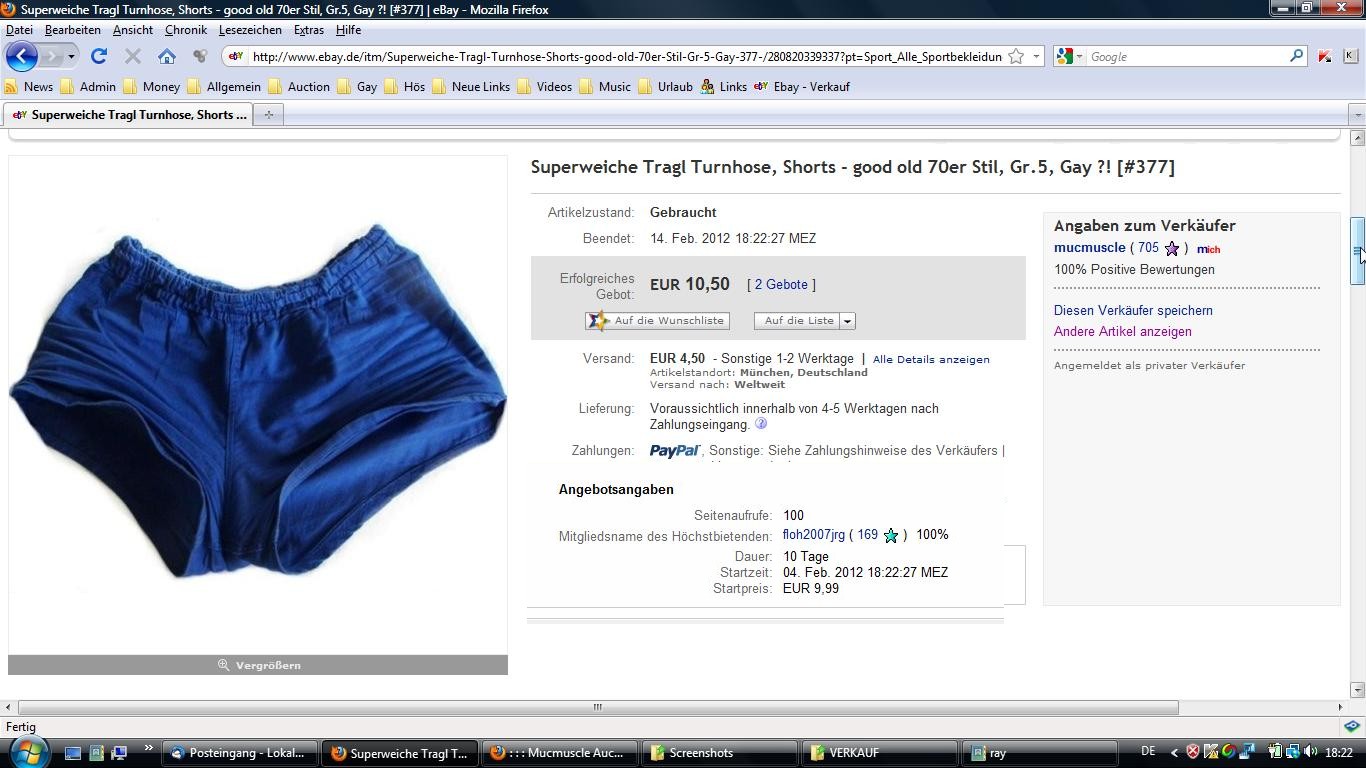The image size is (1366, 768).
Task: Click Vergrößern to enlarge shorts image
Action: pyautogui.click(x=259, y=665)
